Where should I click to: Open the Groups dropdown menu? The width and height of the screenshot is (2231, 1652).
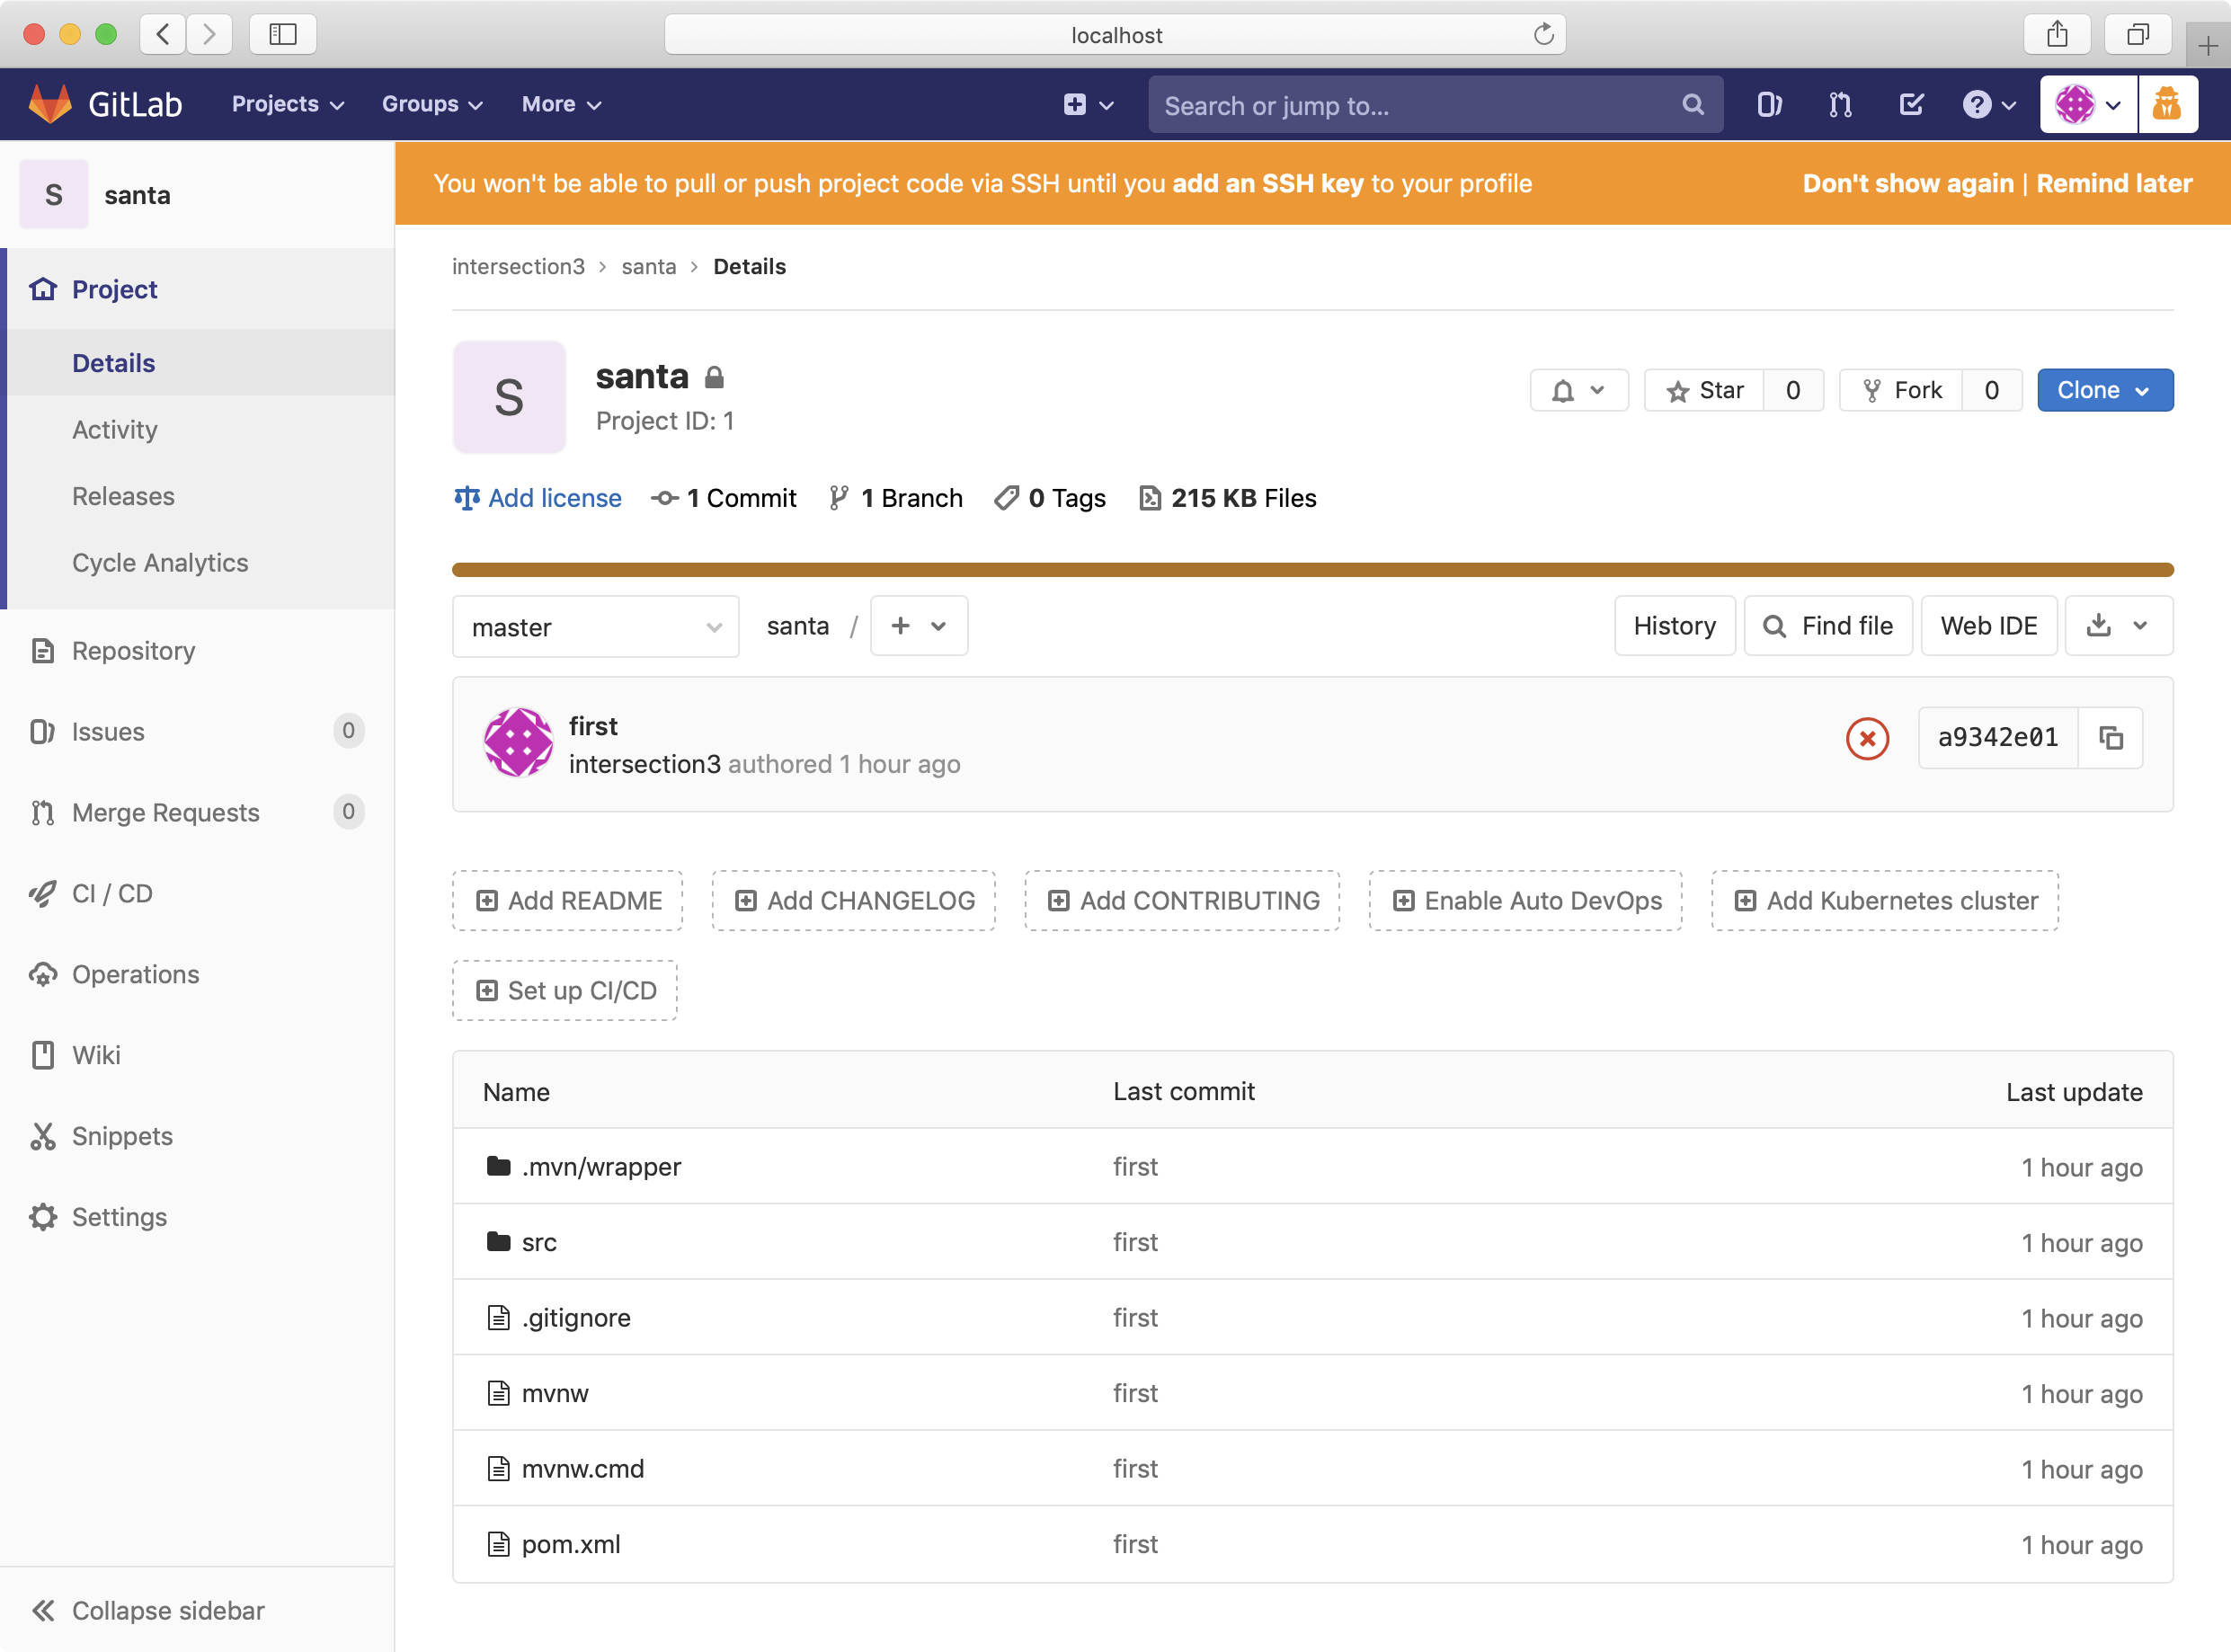tap(432, 104)
